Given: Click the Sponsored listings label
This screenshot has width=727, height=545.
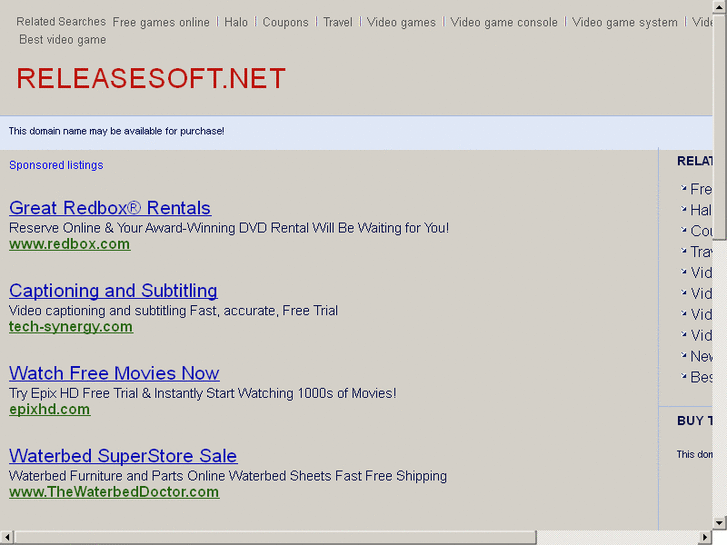Looking at the screenshot, I should (56, 165).
